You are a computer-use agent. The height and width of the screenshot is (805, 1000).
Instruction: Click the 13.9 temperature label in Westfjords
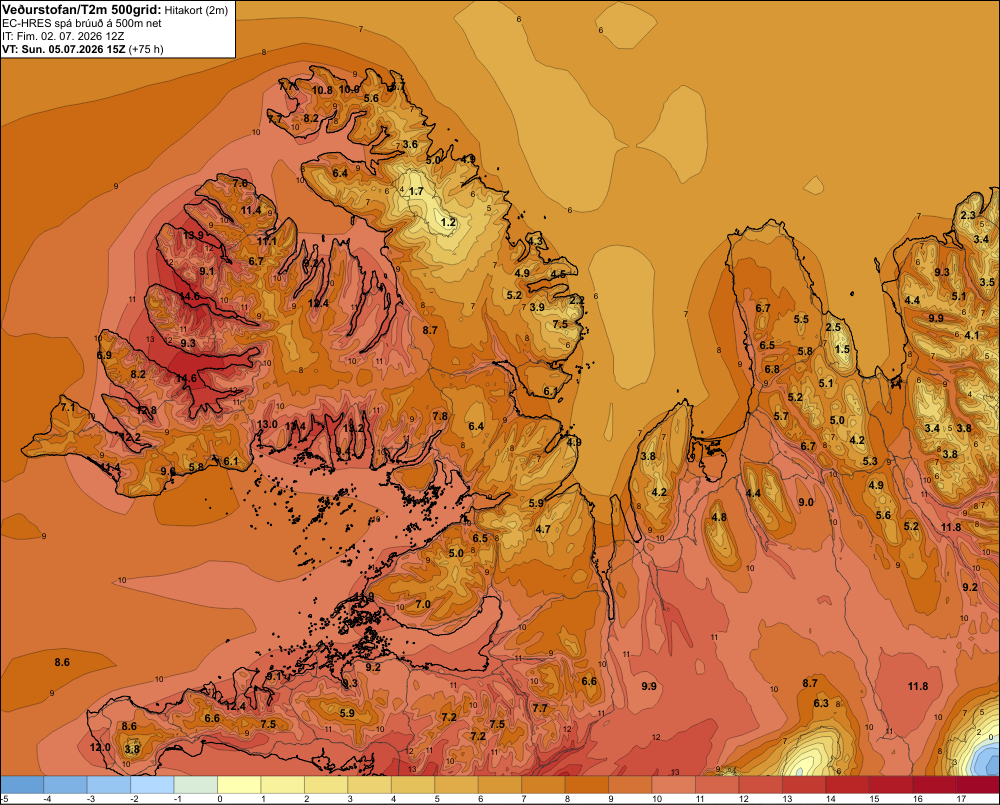point(193,235)
